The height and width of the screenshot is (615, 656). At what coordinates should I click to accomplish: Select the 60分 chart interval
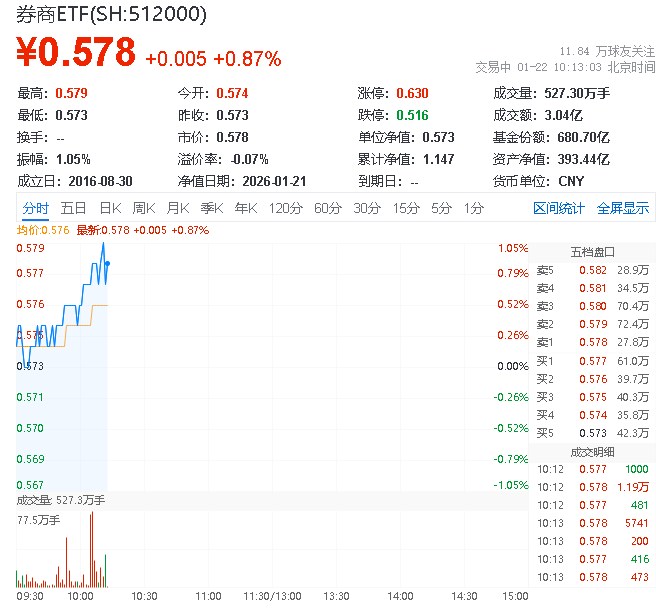point(328,208)
